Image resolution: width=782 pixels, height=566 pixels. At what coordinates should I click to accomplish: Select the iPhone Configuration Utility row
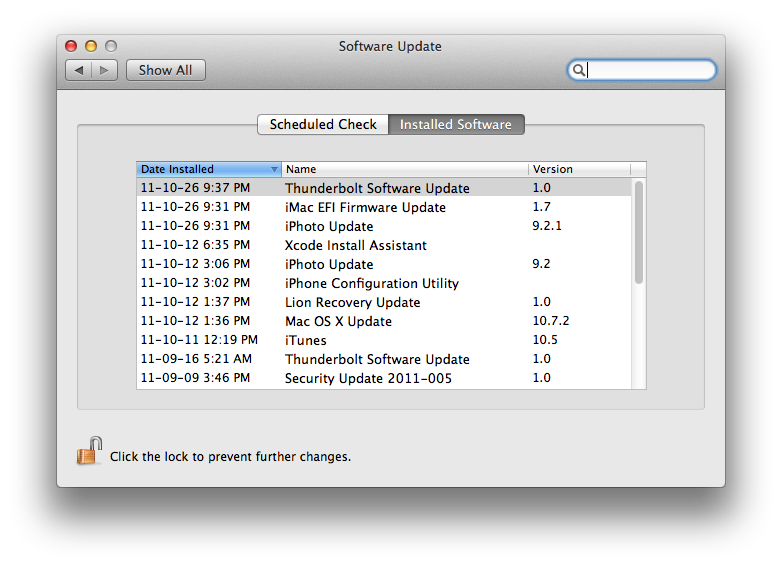[x=384, y=283]
